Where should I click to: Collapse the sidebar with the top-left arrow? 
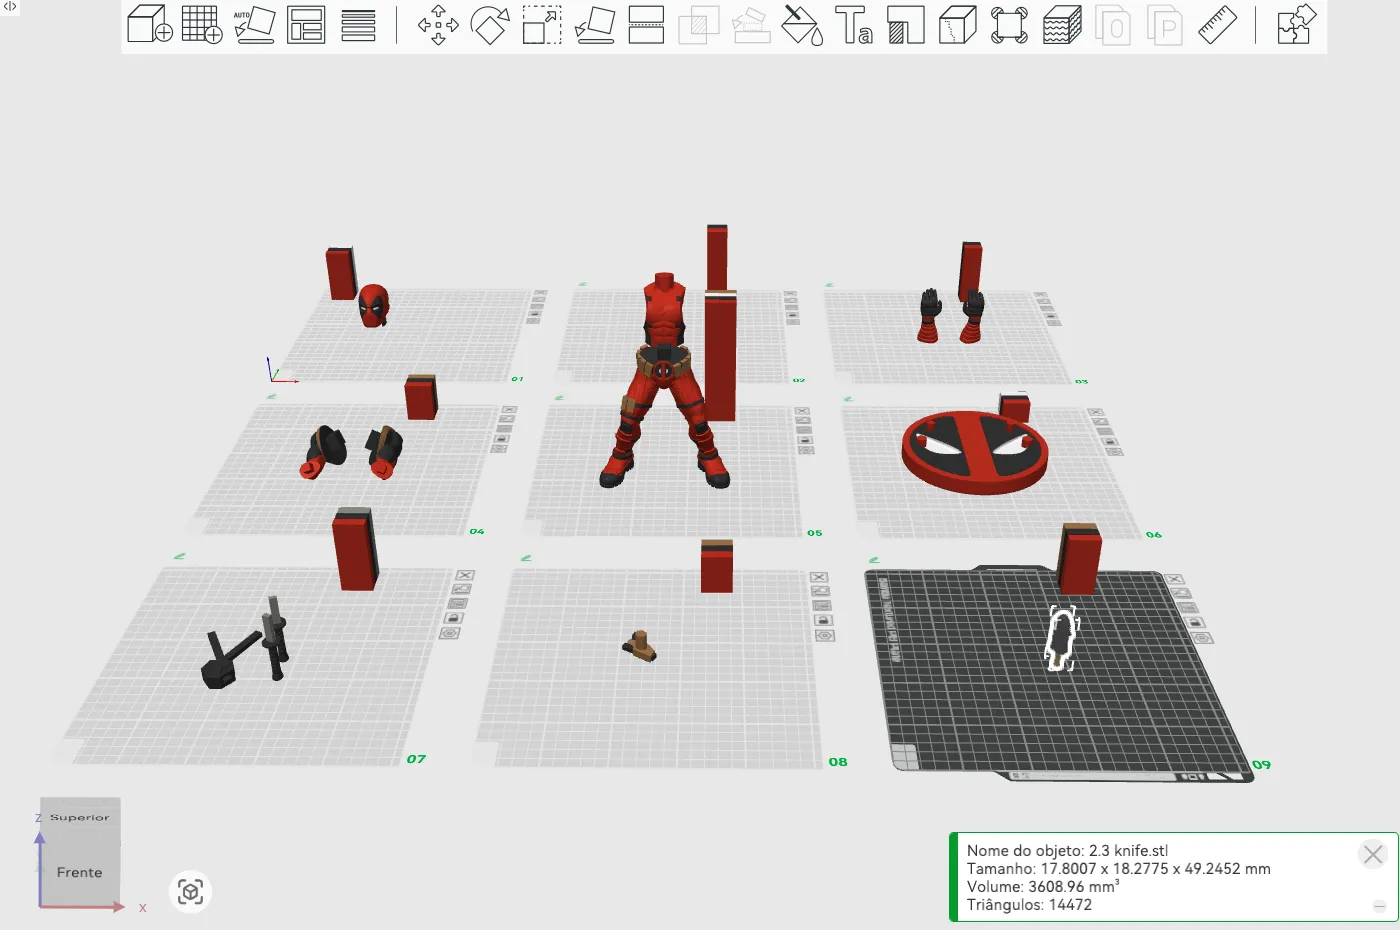tap(10, 7)
